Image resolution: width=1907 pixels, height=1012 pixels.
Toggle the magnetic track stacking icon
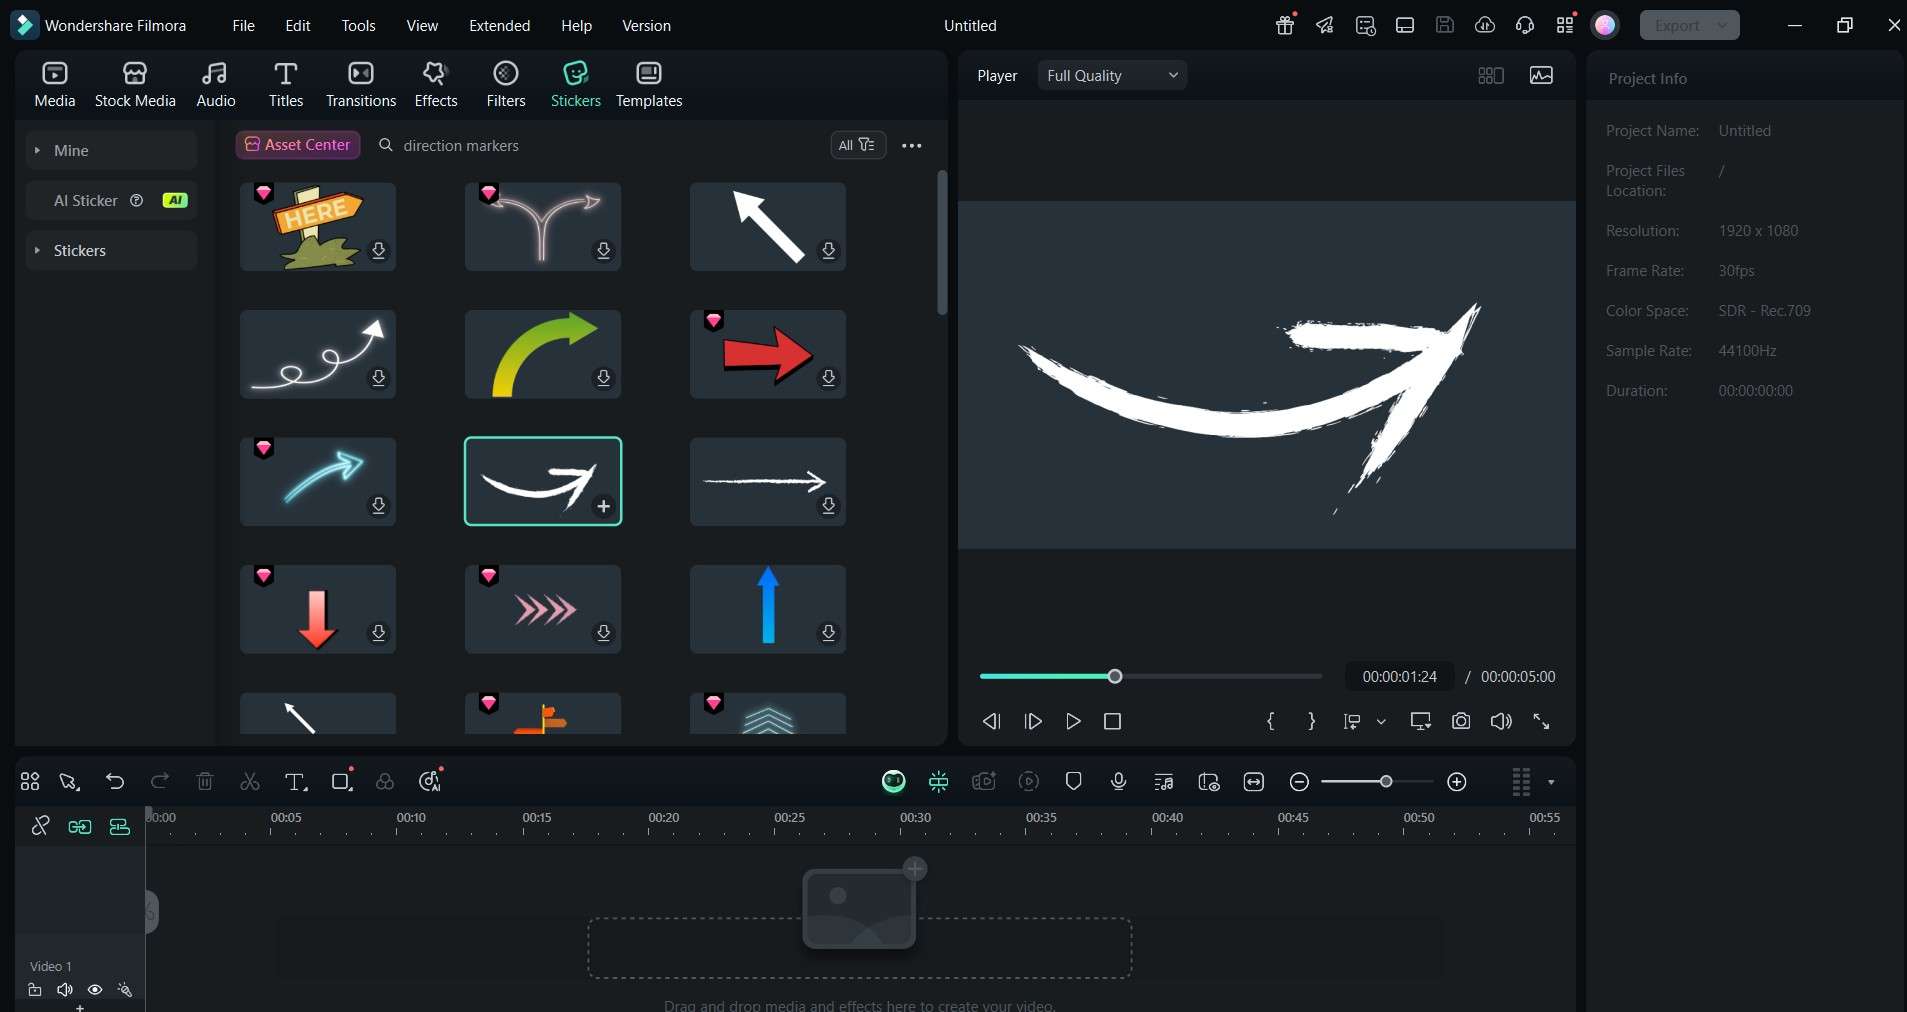[x=119, y=826]
